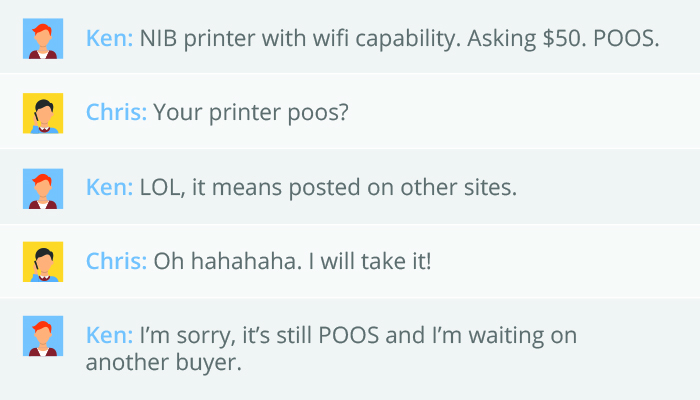Viewport: 700px width, 400px height.
Task: Click Ken's avatar beside the NIB printer message
Action: click(x=43, y=38)
